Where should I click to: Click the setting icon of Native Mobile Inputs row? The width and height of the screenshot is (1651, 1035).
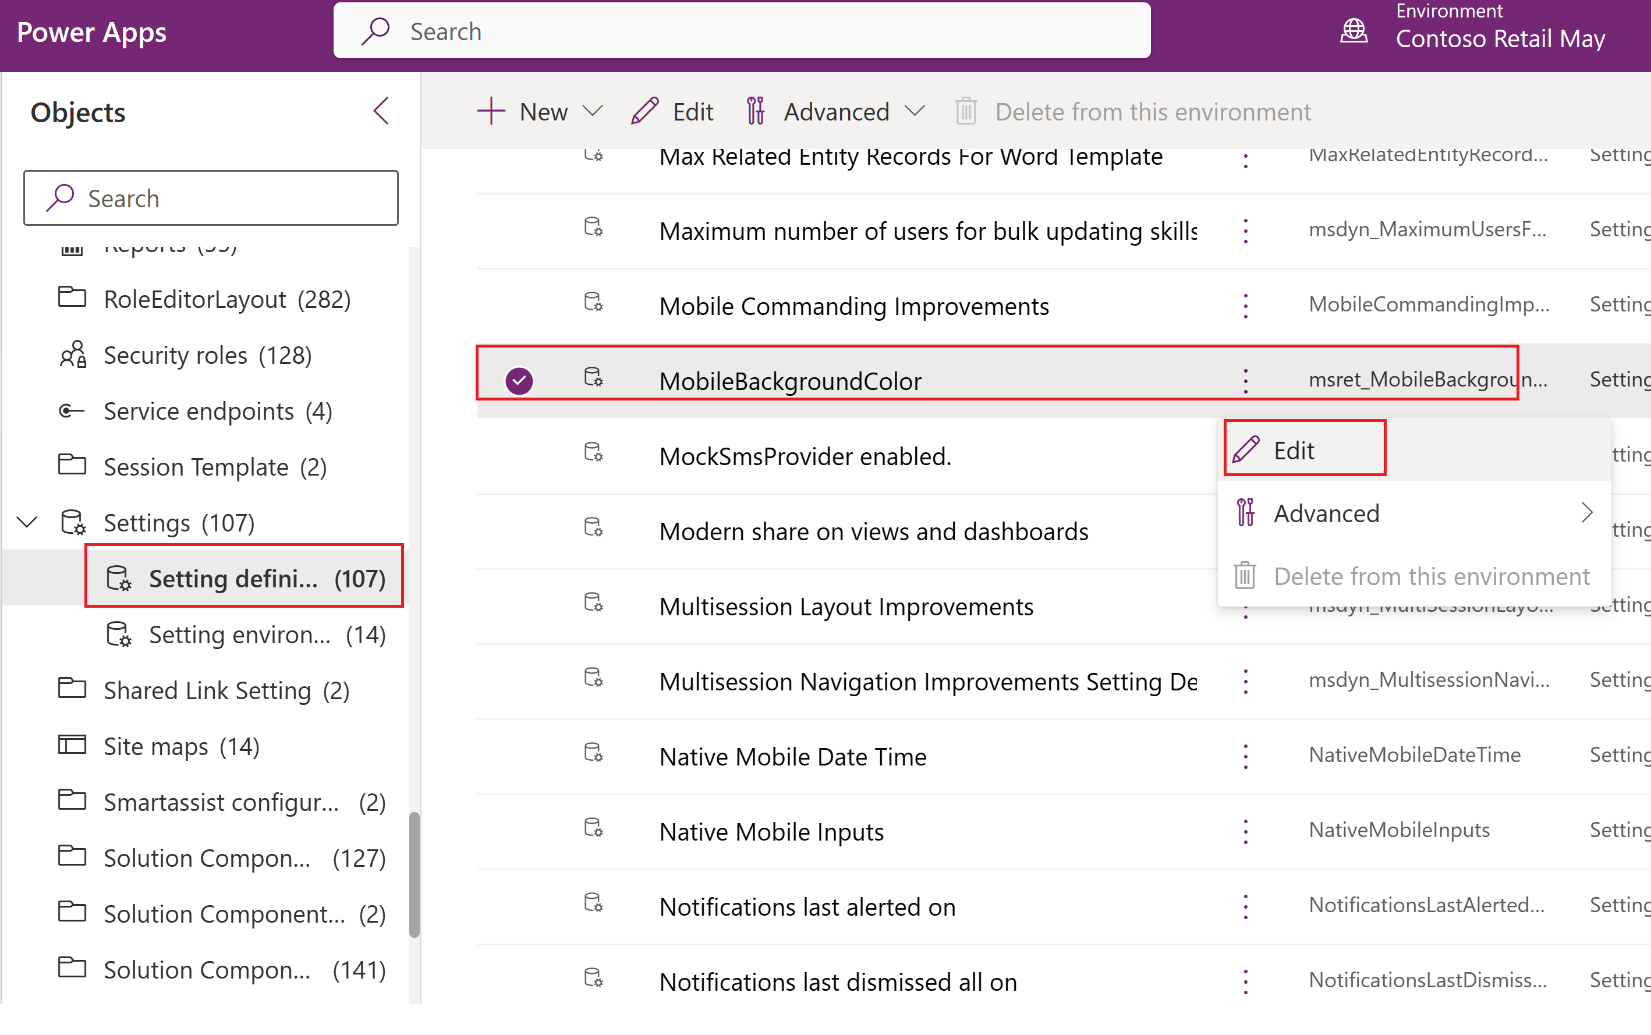pyautogui.click(x=593, y=828)
